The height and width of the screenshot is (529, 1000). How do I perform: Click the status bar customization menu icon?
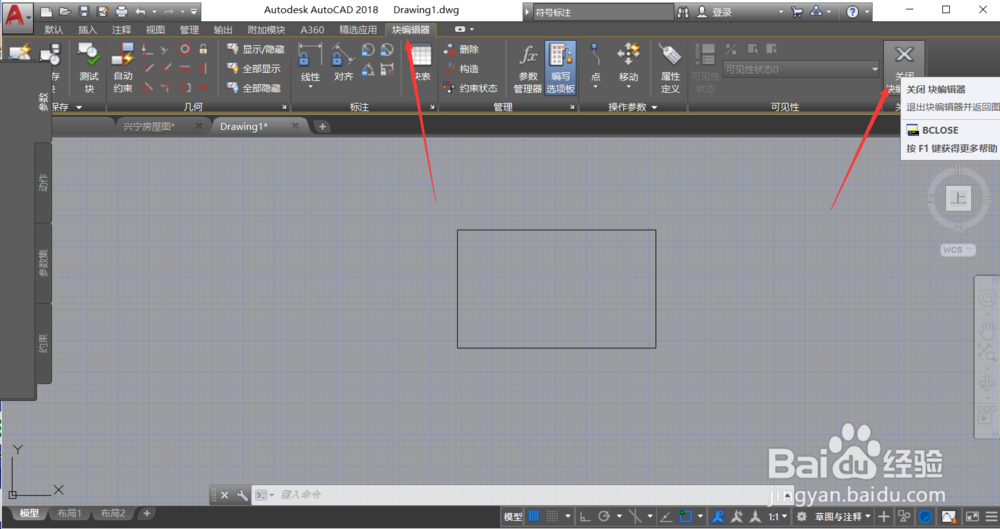tap(990, 516)
